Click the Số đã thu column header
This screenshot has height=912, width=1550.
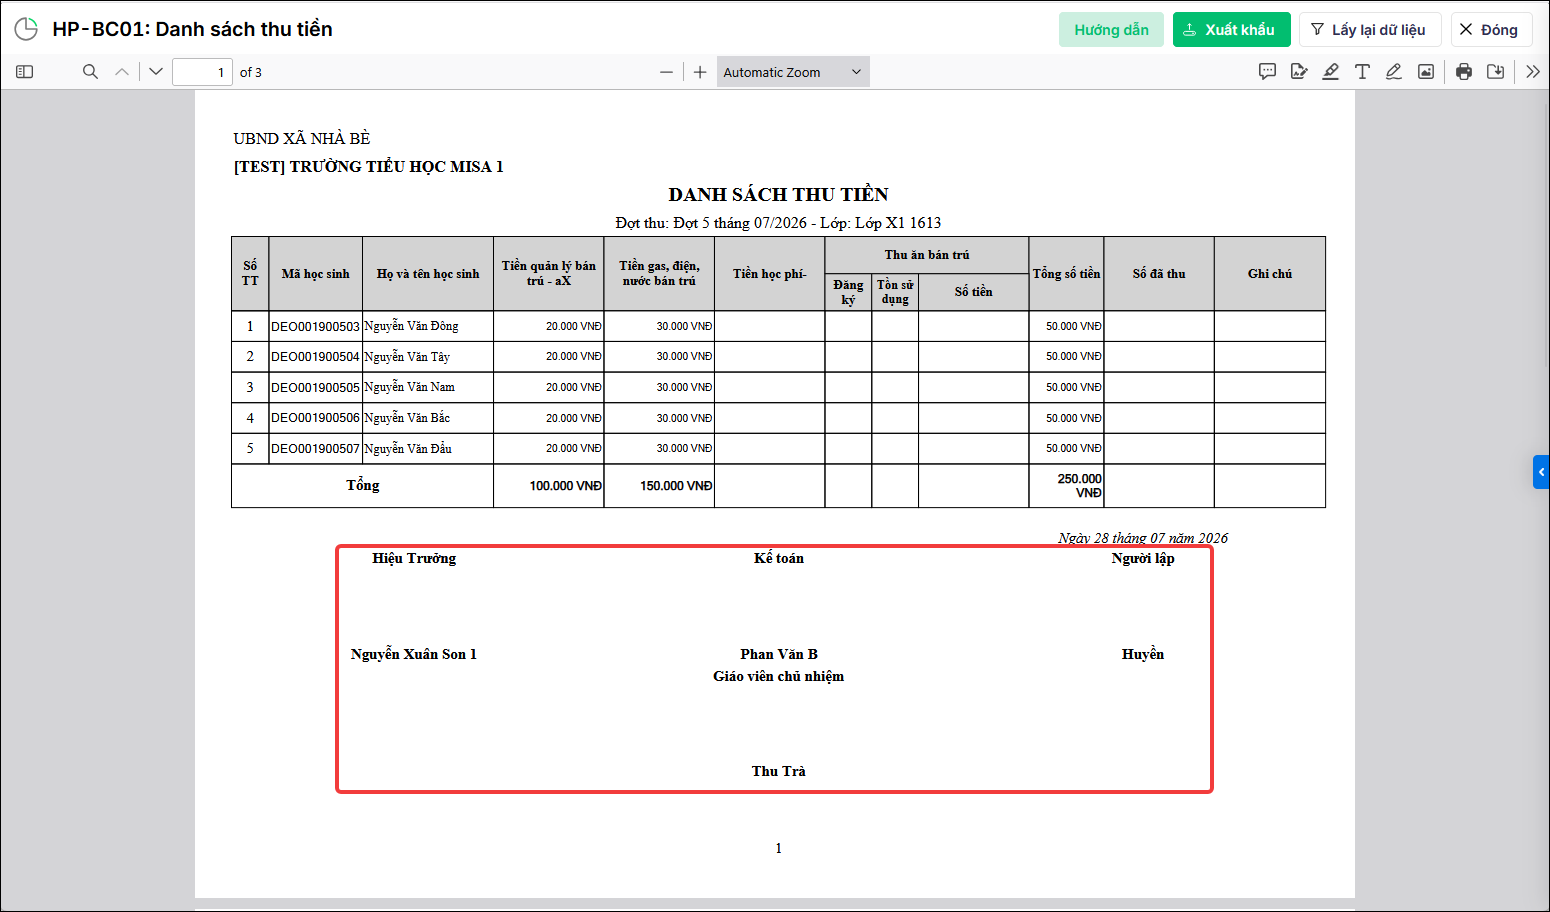tap(1159, 274)
